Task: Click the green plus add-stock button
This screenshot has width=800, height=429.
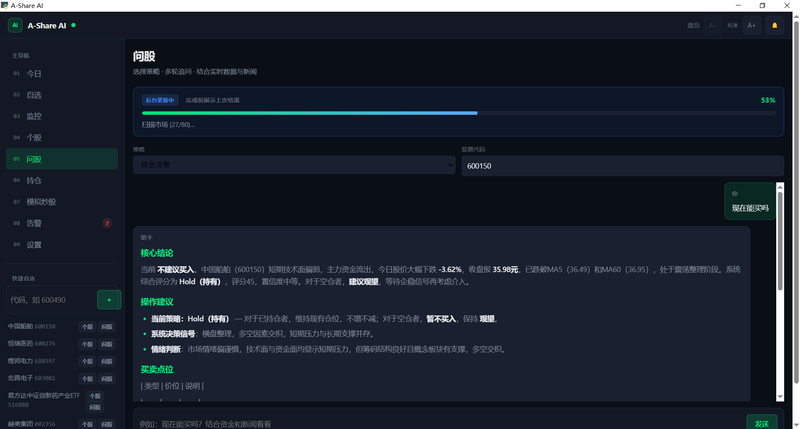Action: pos(109,300)
